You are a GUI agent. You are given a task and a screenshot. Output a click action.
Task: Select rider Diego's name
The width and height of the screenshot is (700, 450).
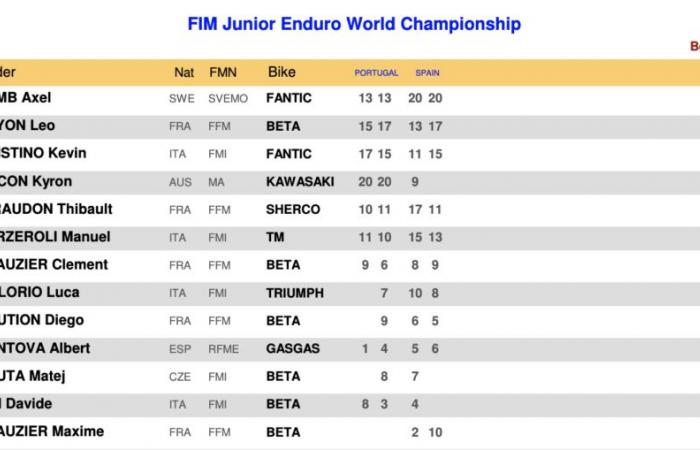42,320
